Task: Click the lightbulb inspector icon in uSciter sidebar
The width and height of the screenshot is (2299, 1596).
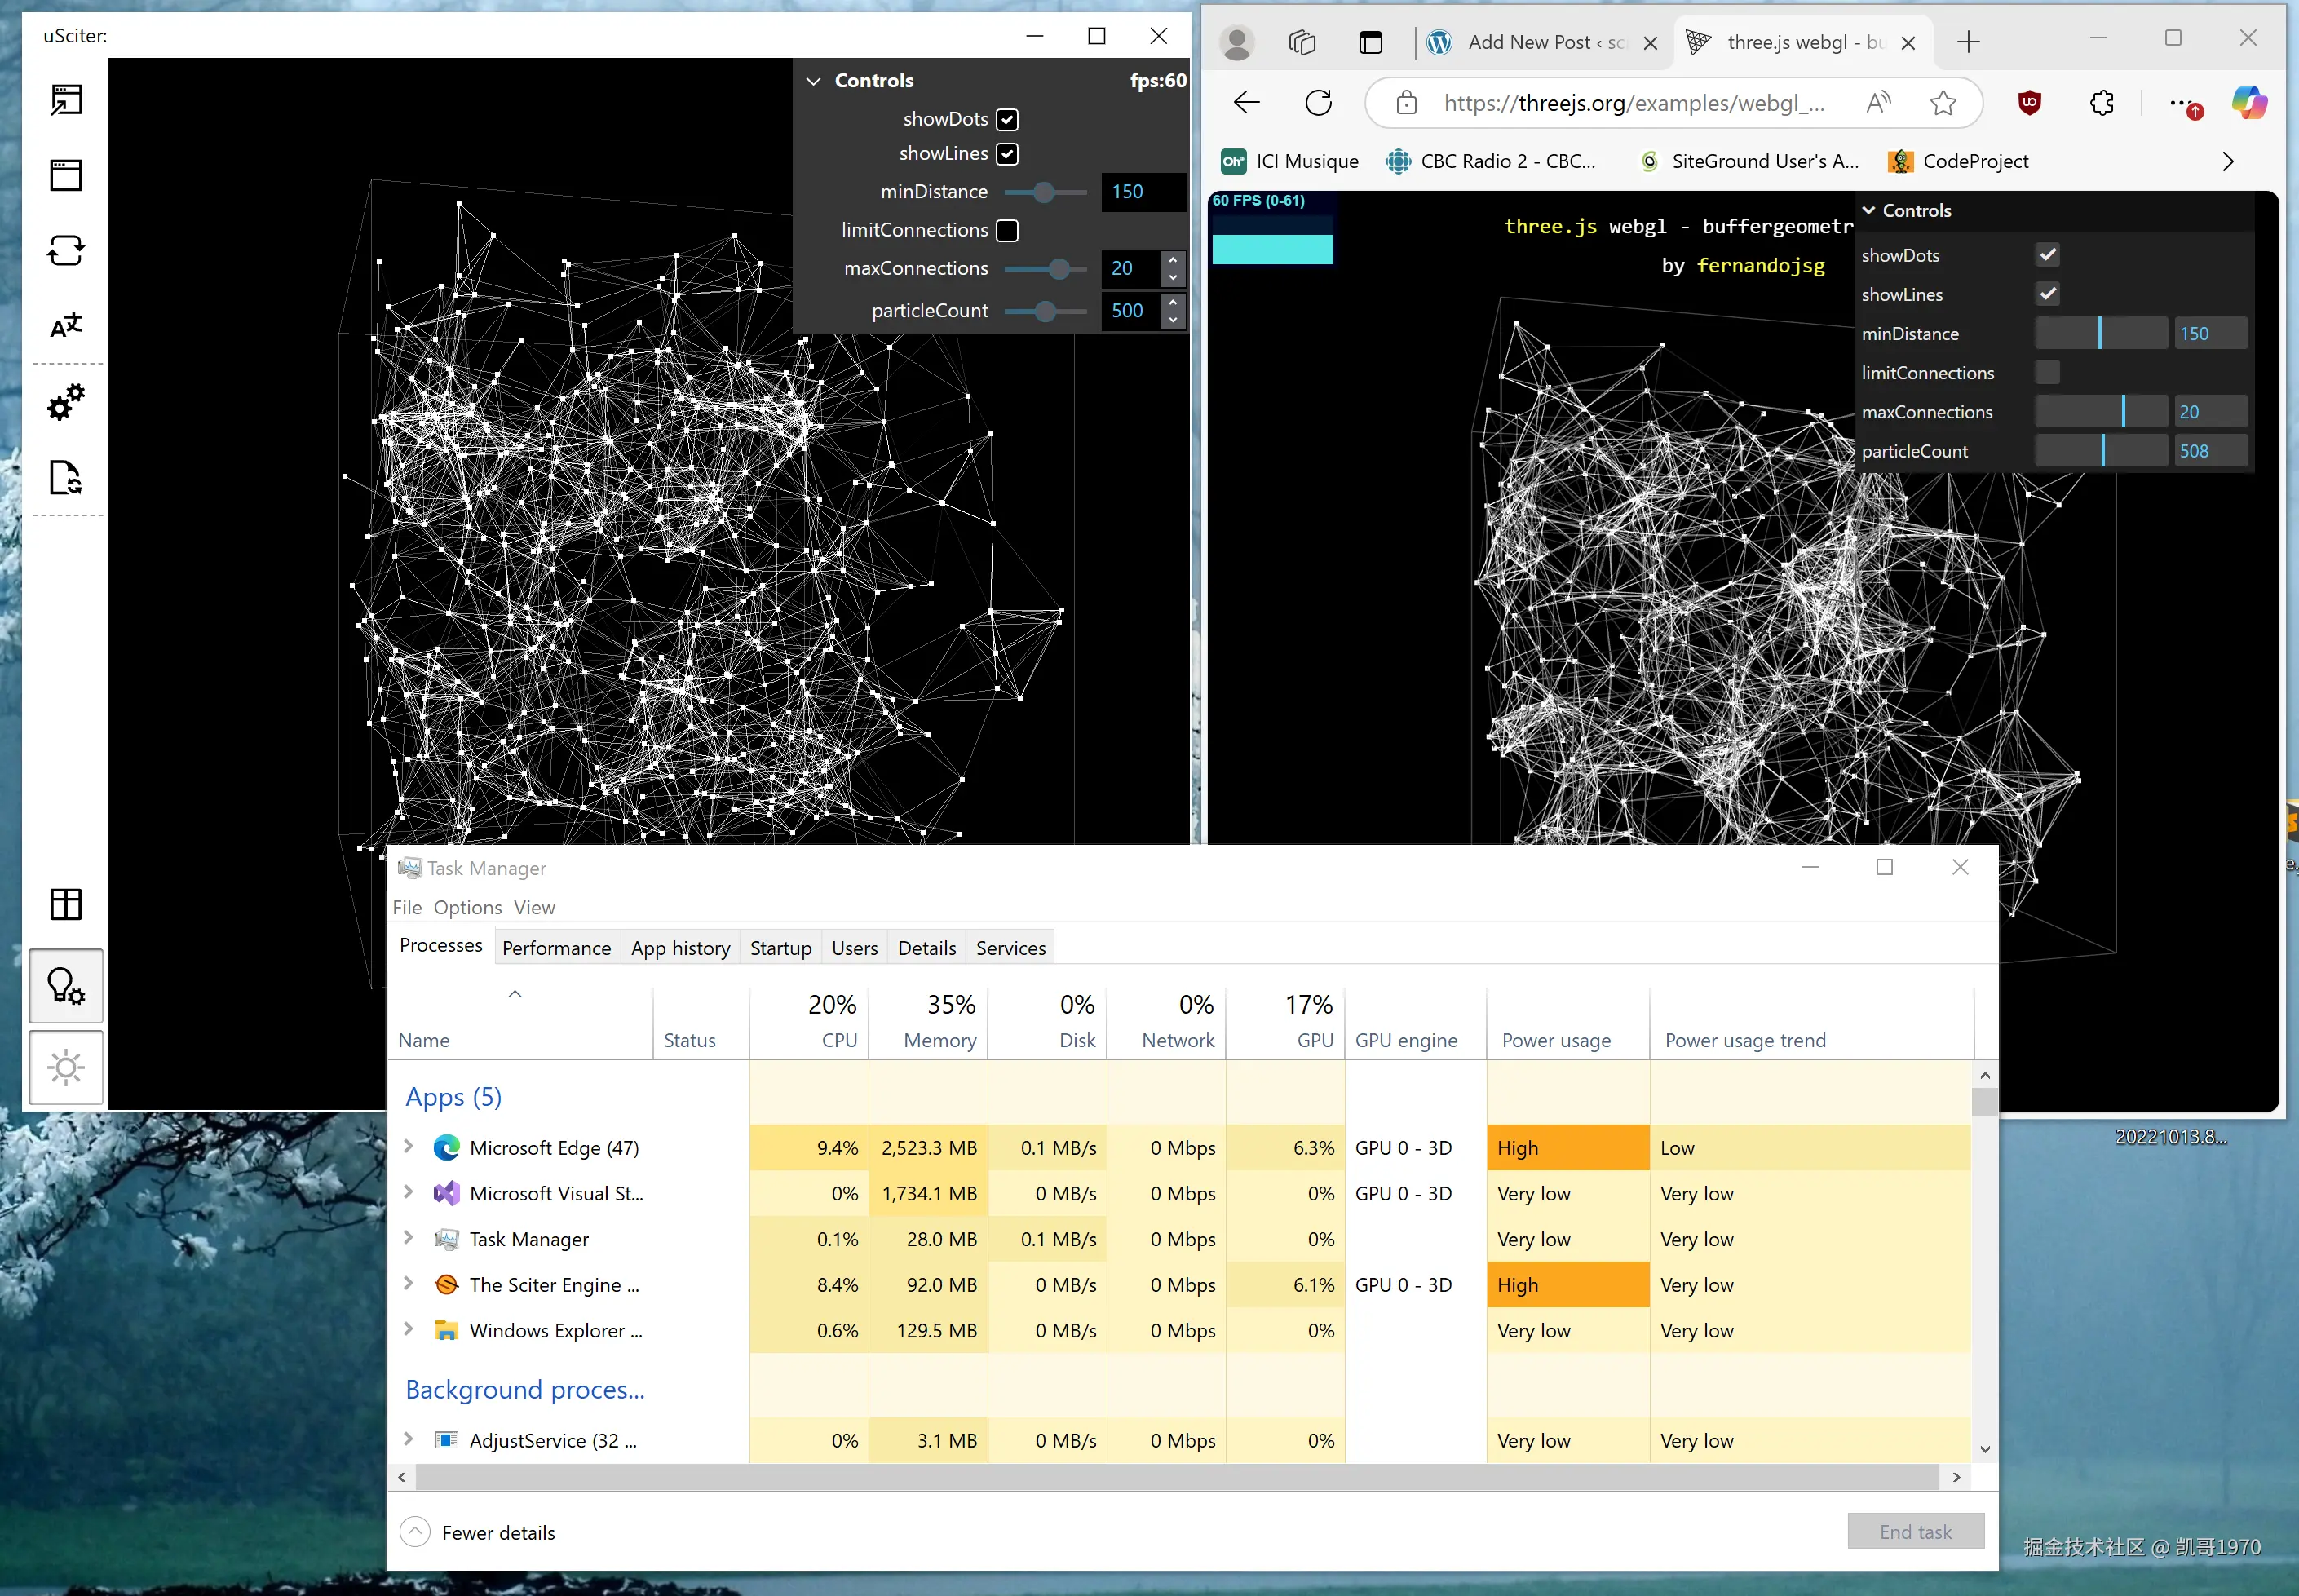Action: pos(66,986)
